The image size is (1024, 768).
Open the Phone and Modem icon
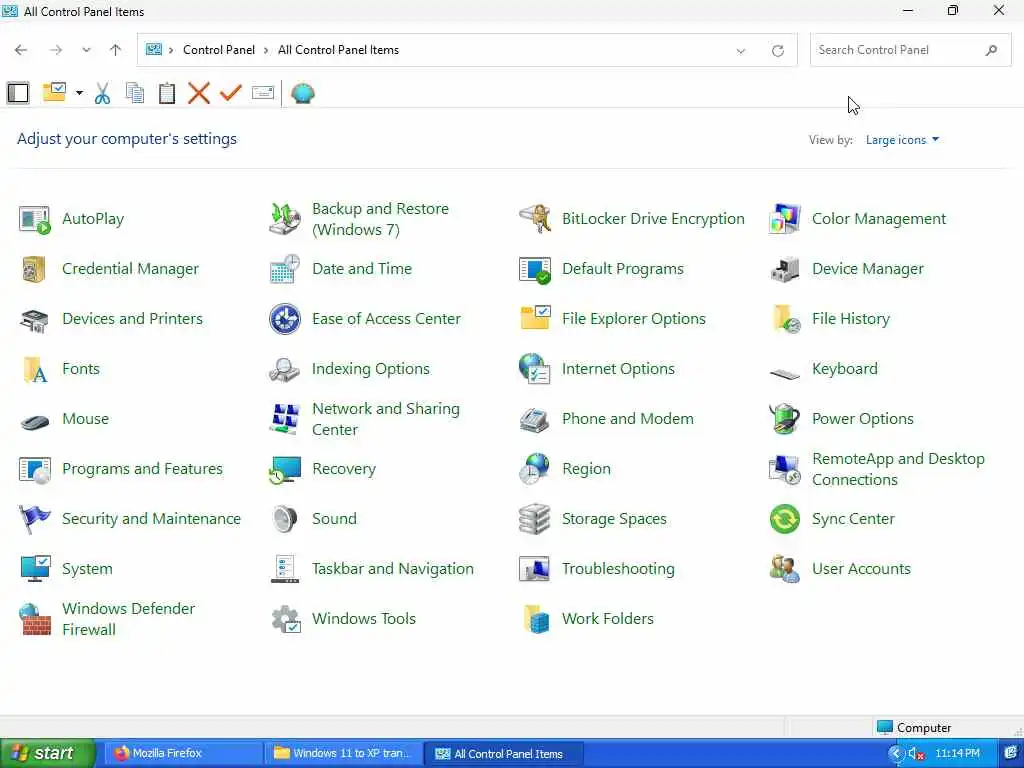pos(535,419)
